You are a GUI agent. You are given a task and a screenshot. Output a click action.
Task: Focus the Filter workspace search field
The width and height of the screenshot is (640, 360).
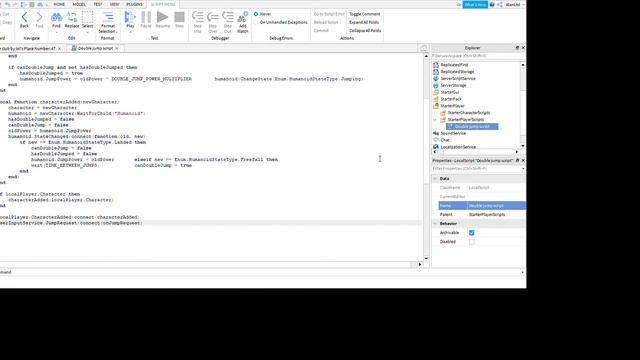[x=478, y=56]
